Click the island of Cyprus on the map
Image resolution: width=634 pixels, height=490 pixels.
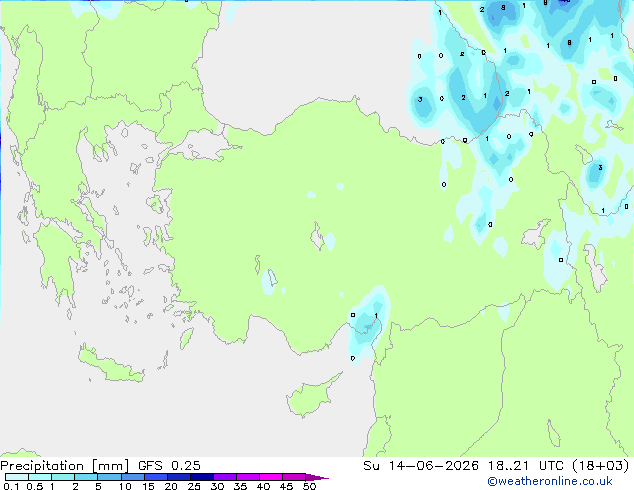coord(311,397)
